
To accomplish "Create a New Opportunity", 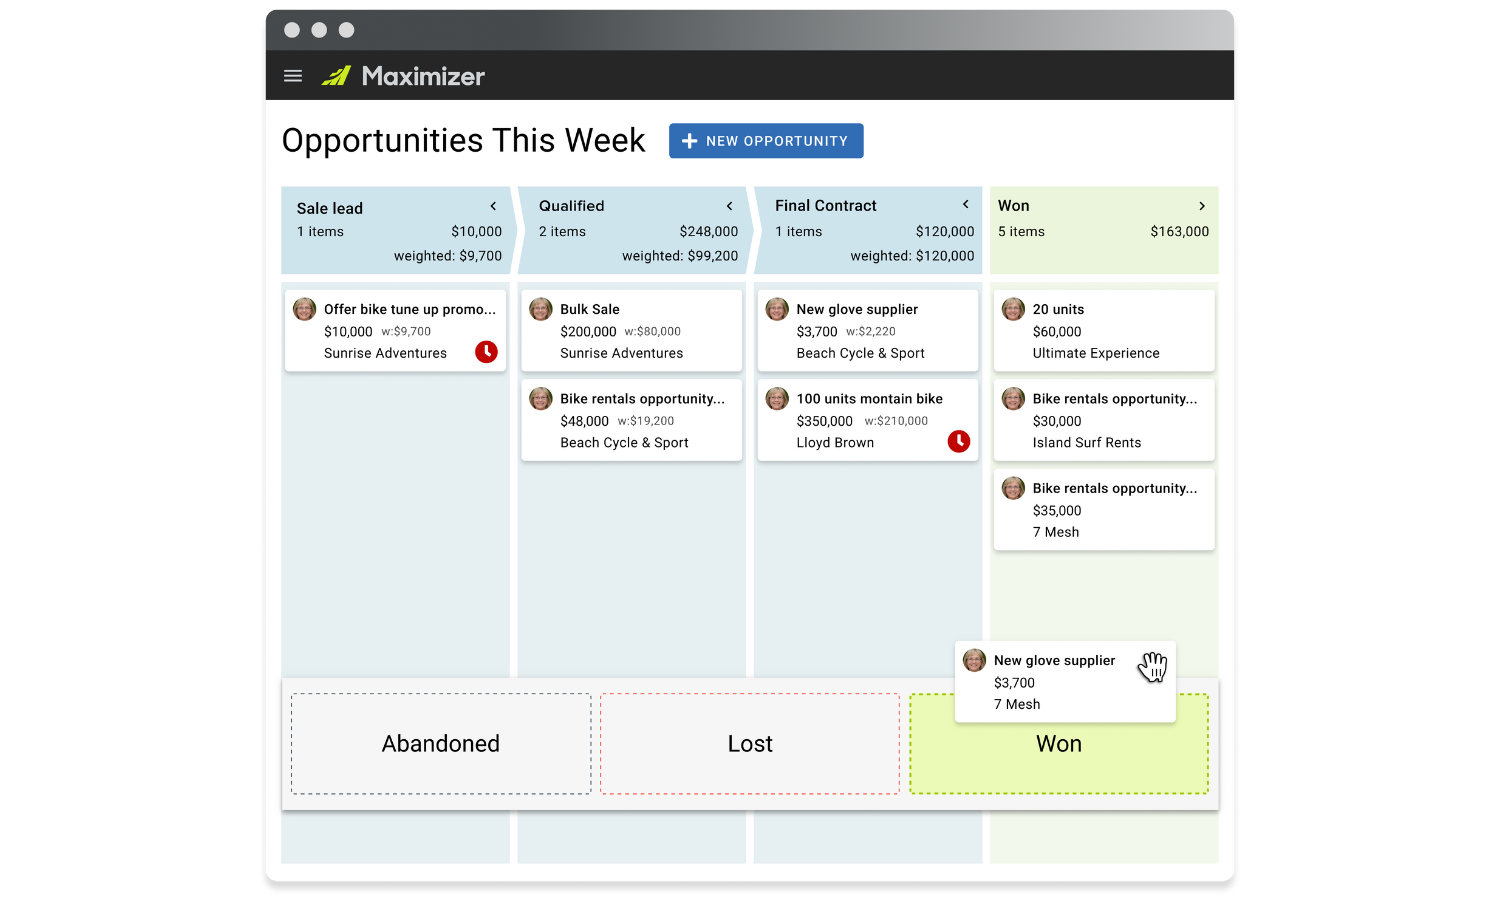I will tap(766, 140).
